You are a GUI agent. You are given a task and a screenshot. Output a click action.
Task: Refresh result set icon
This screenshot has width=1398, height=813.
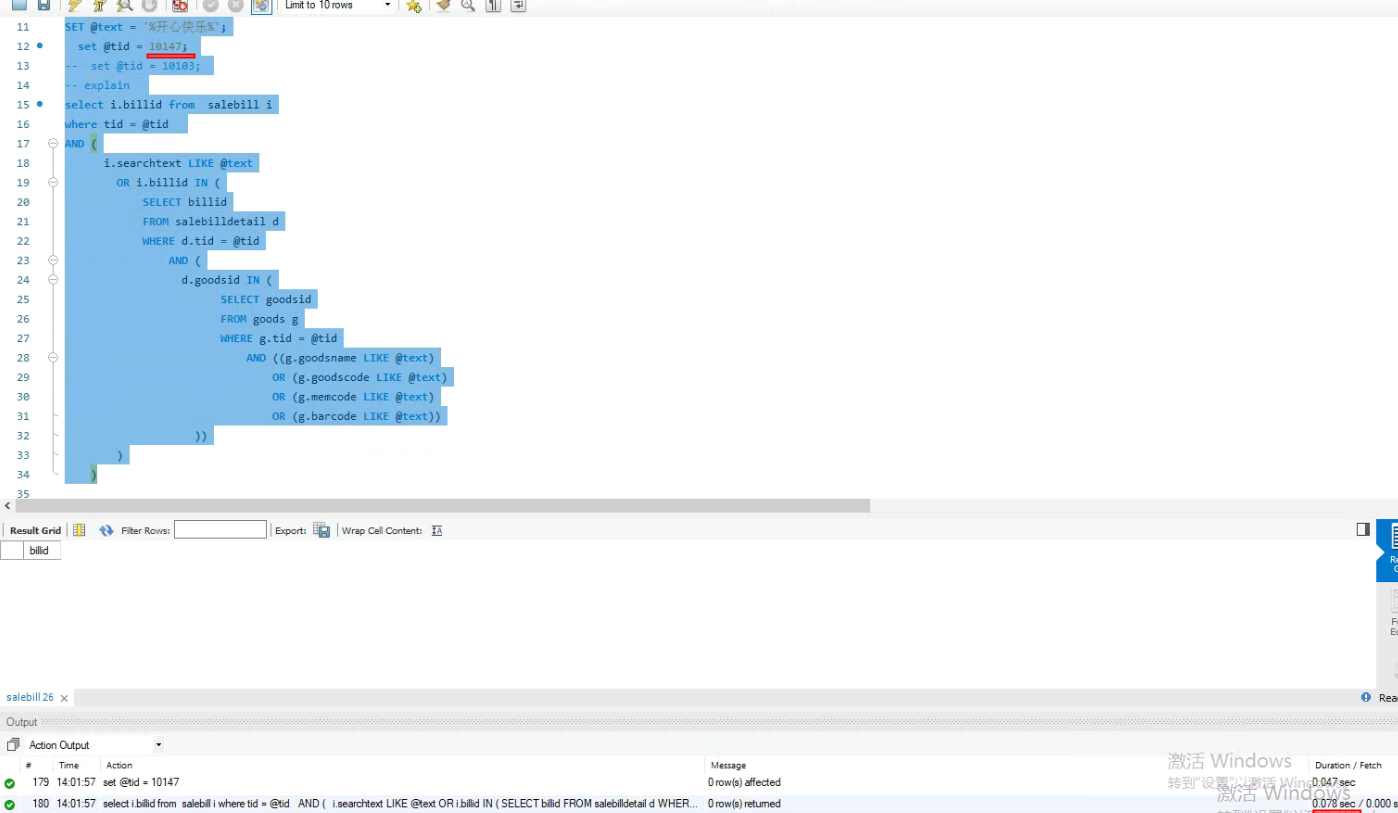(x=106, y=530)
